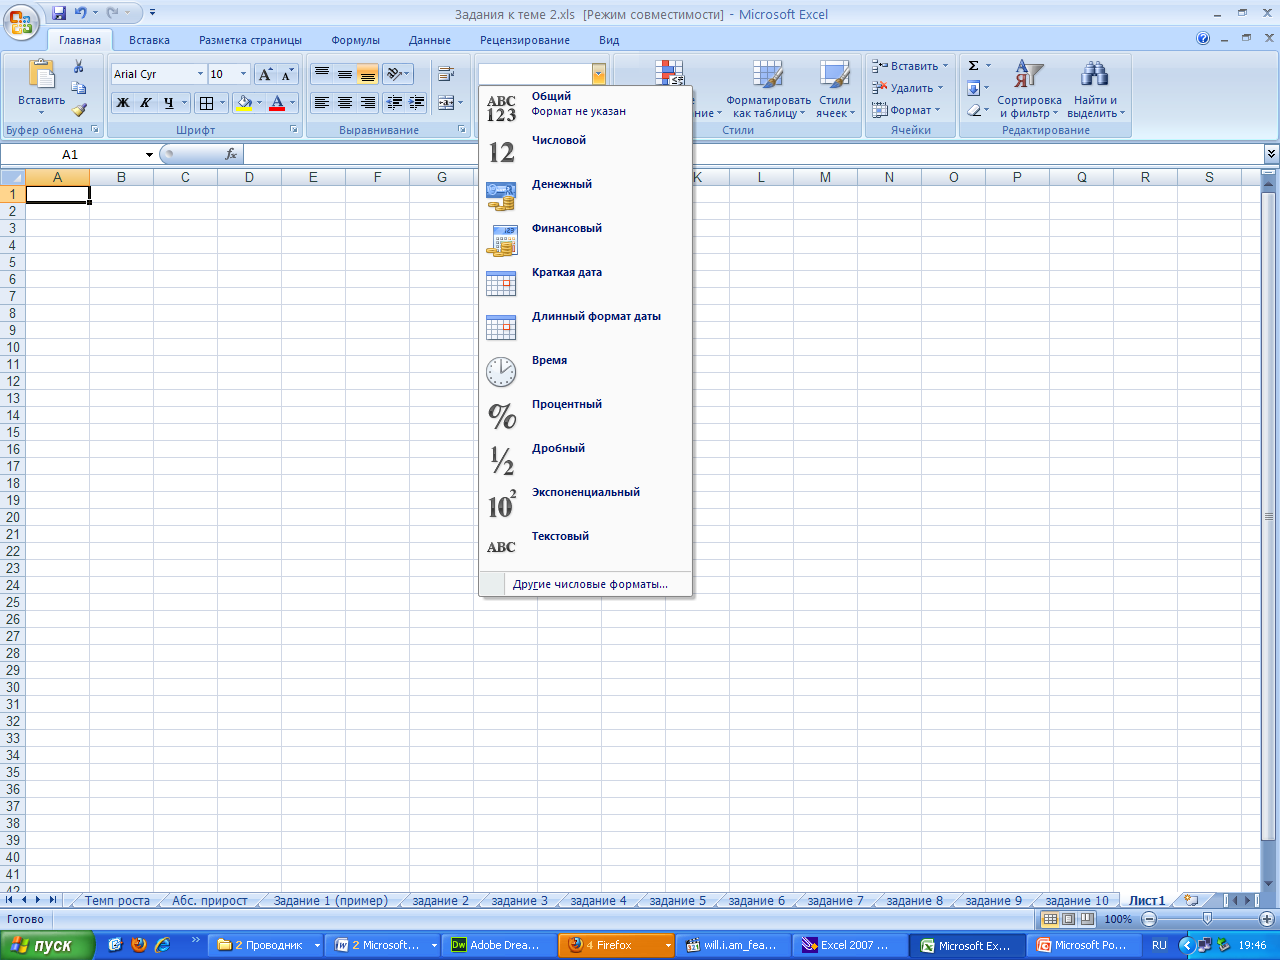Click the large Вставить paste icon
The height and width of the screenshot is (960, 1280).
coord(41,75)
